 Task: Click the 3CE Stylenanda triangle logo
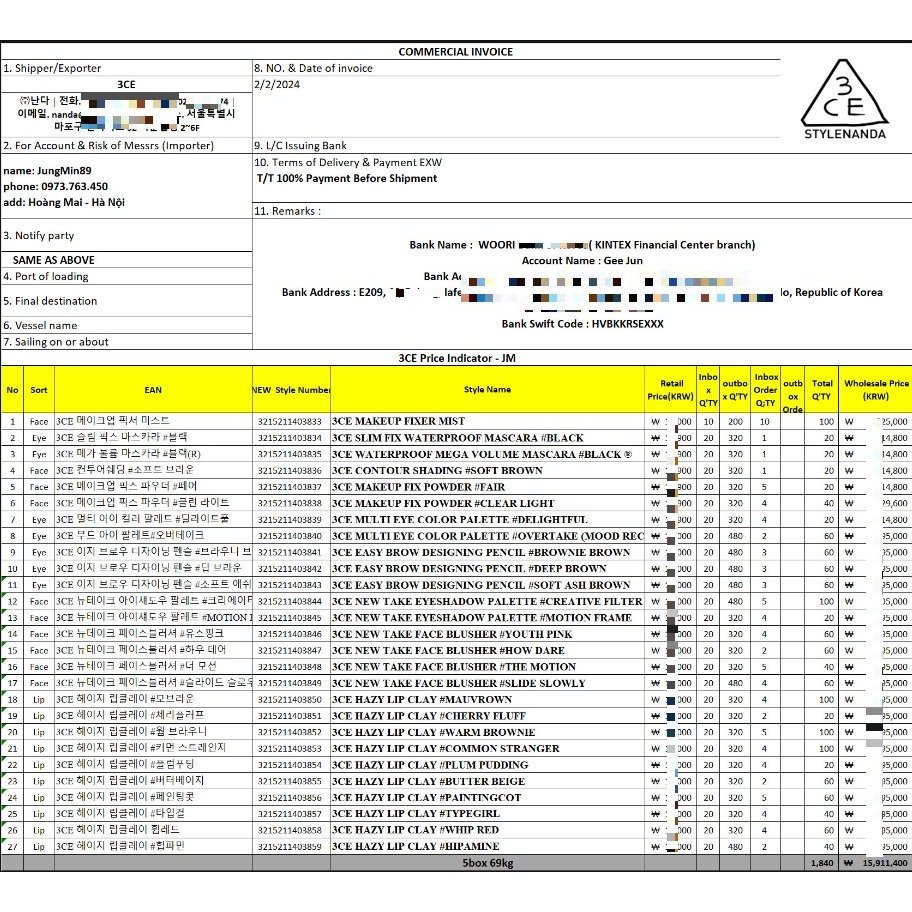tap(845, 99)
